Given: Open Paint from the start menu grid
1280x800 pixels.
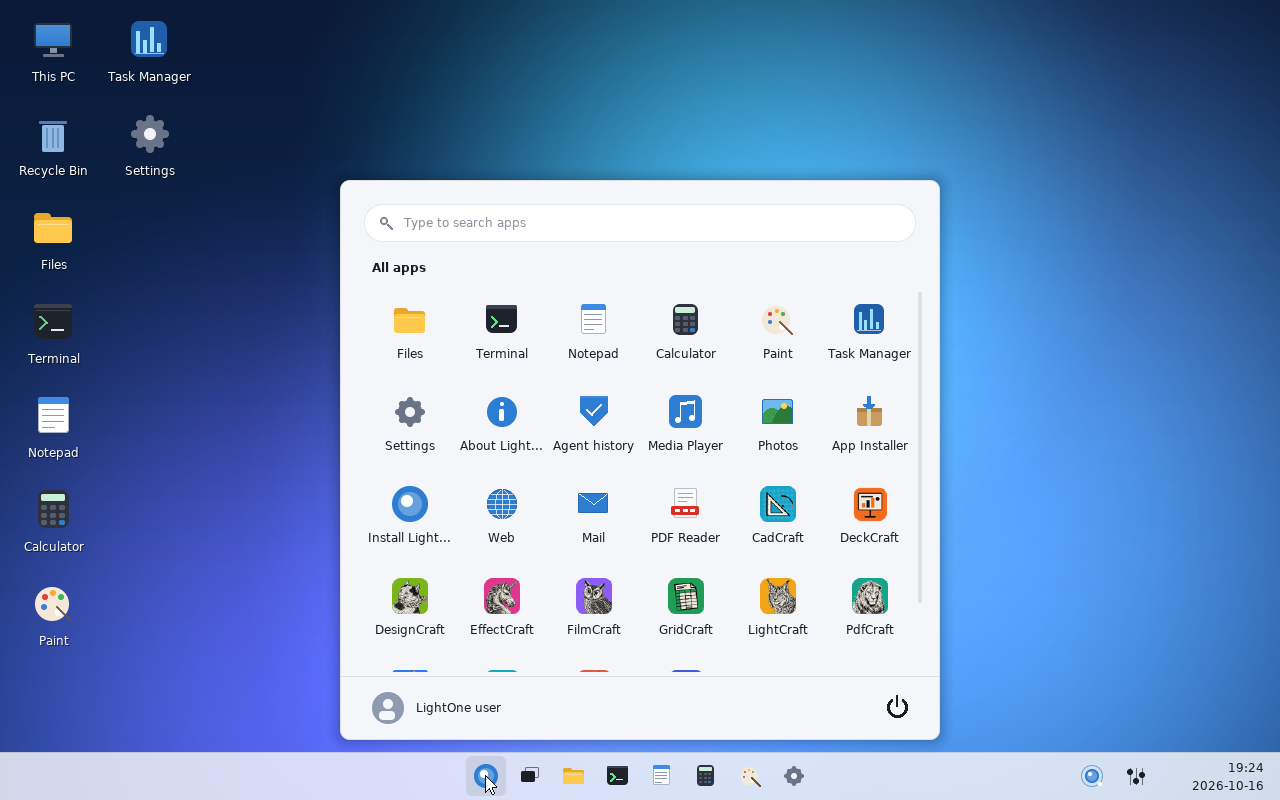Looking at the screenshot, I should click(777, 331).
